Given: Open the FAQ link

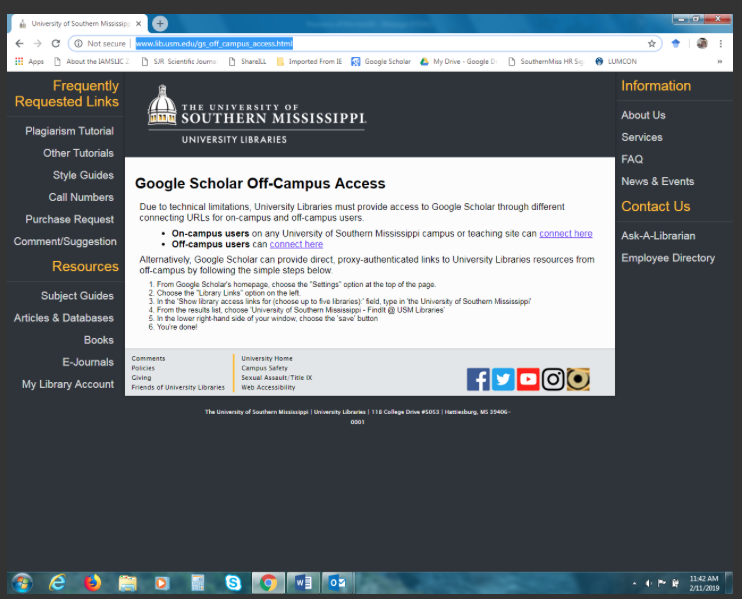Looking at the screenshot, I should (x=632, y=159).
